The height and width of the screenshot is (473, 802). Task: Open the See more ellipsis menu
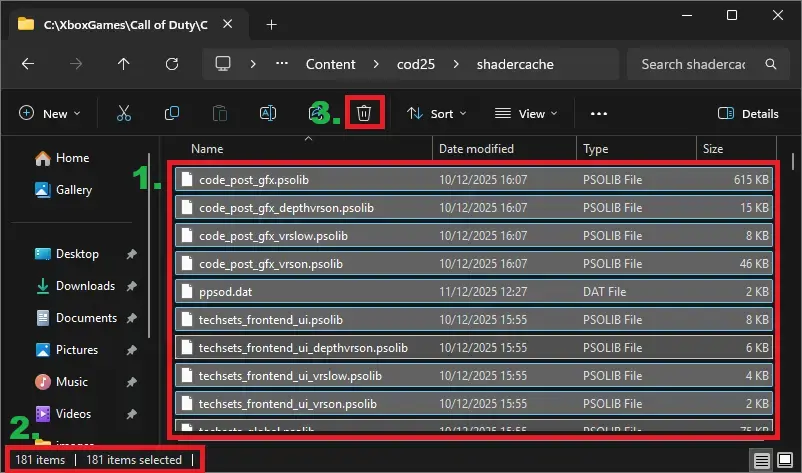[x=598, y=114]
